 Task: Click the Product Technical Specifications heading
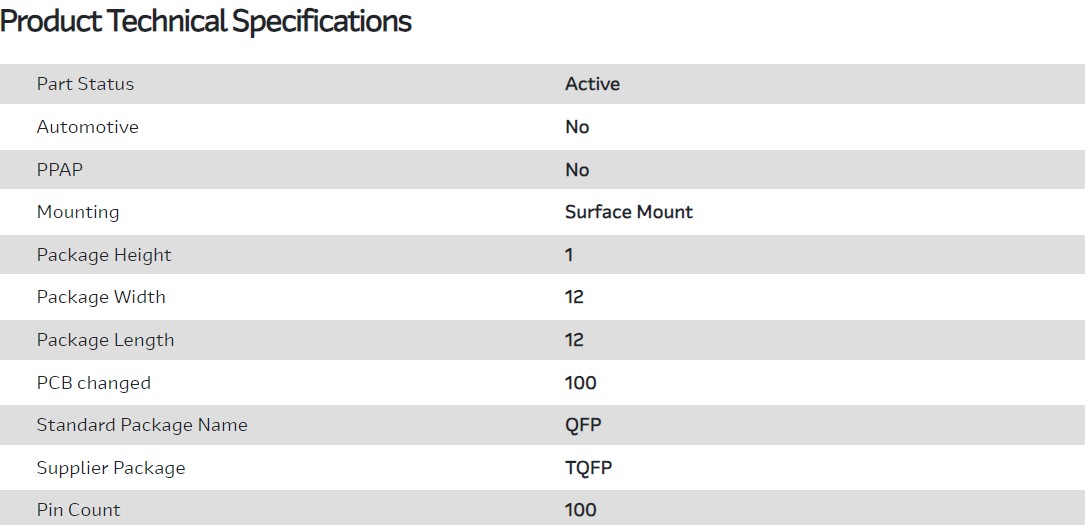[x=206, y=21]
